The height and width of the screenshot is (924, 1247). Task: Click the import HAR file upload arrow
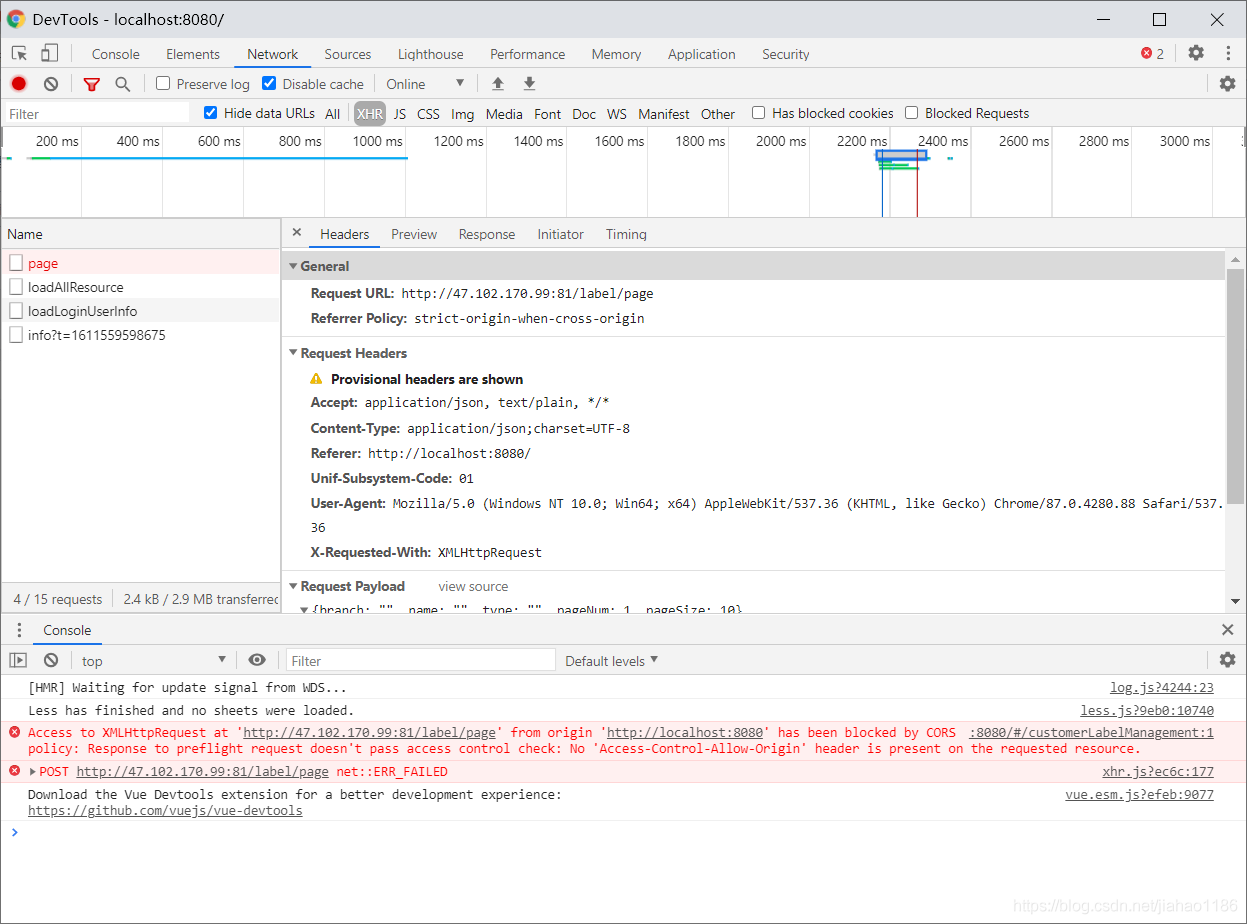(497, 84)
